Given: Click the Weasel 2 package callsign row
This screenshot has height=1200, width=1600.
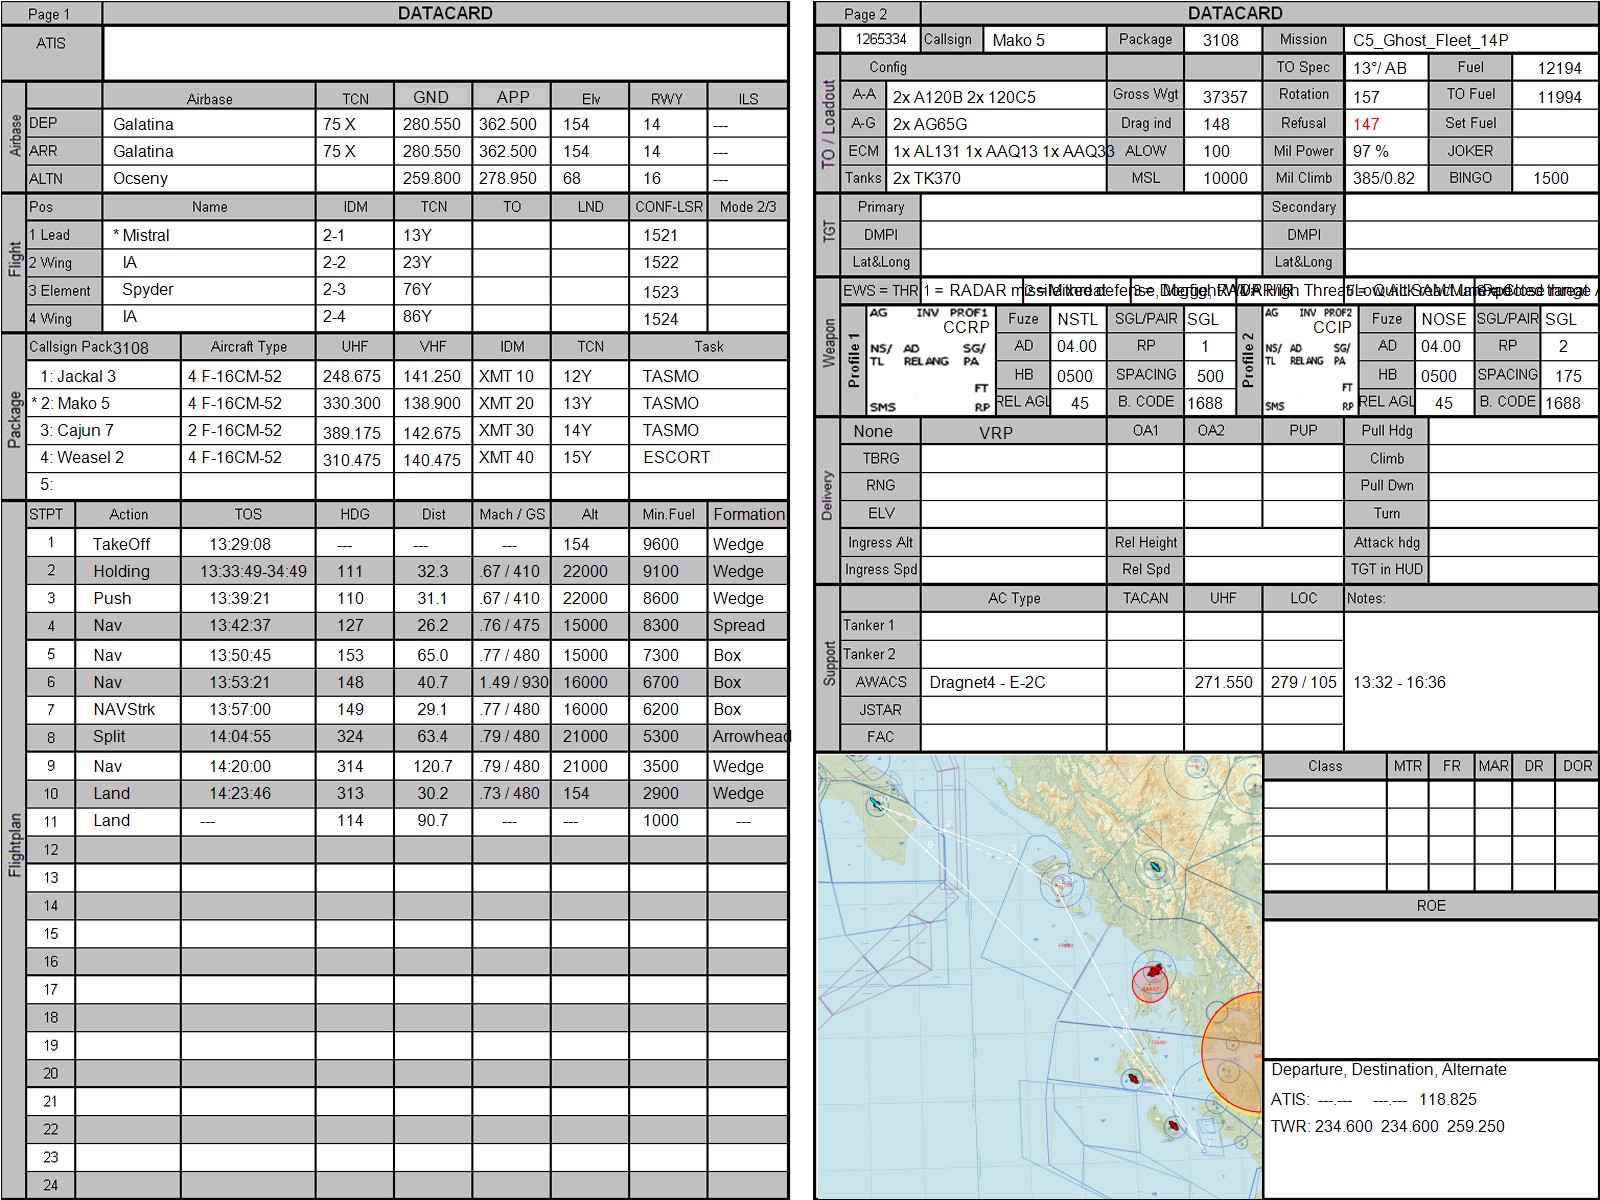Looking at the screenshot, I should coord(90,457).
